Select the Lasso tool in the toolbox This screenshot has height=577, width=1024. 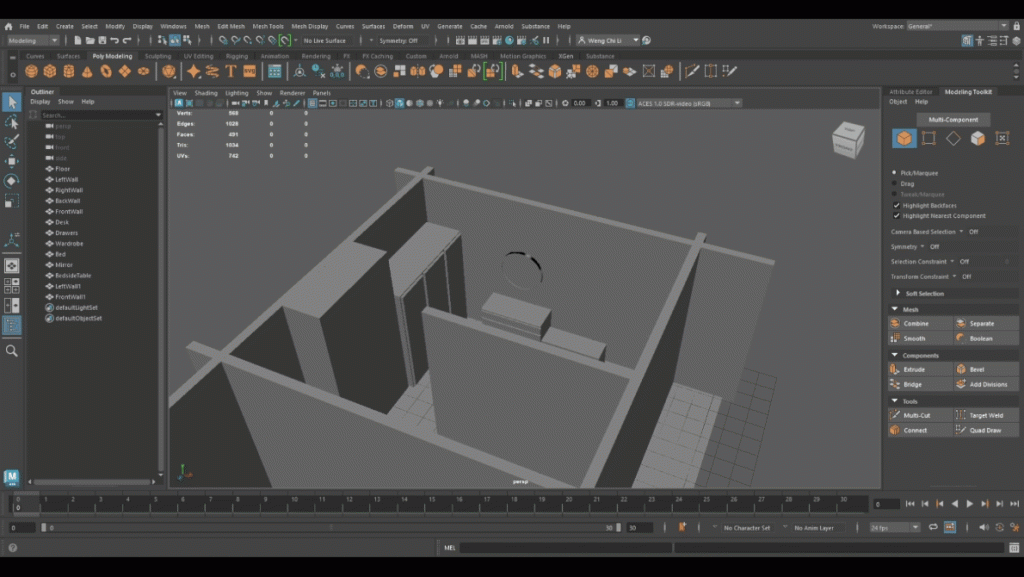12,122
